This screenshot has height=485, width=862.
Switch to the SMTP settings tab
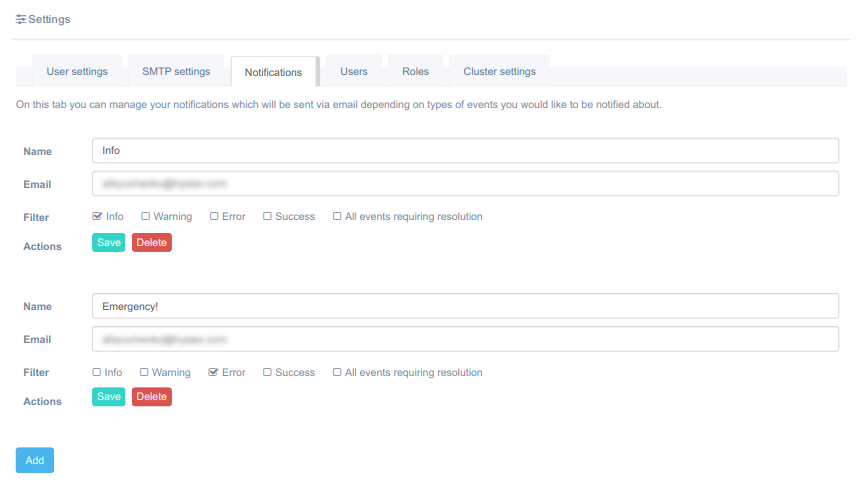(176, 72)
